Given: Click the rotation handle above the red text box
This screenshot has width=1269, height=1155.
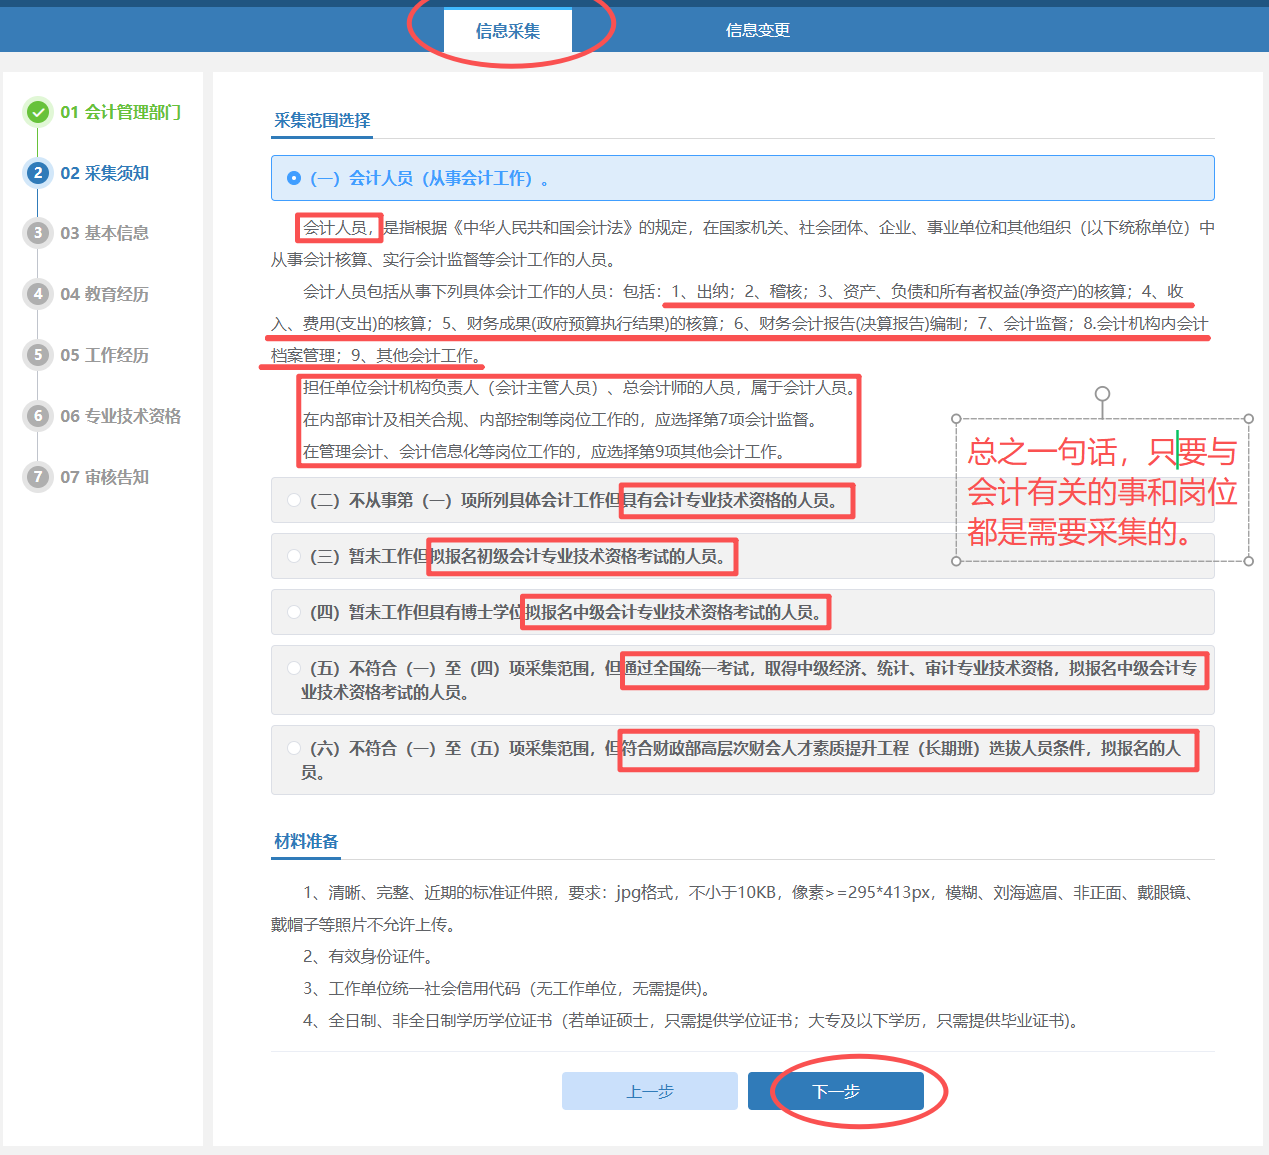Looking at the screenshot, I should click(1102, 394).
